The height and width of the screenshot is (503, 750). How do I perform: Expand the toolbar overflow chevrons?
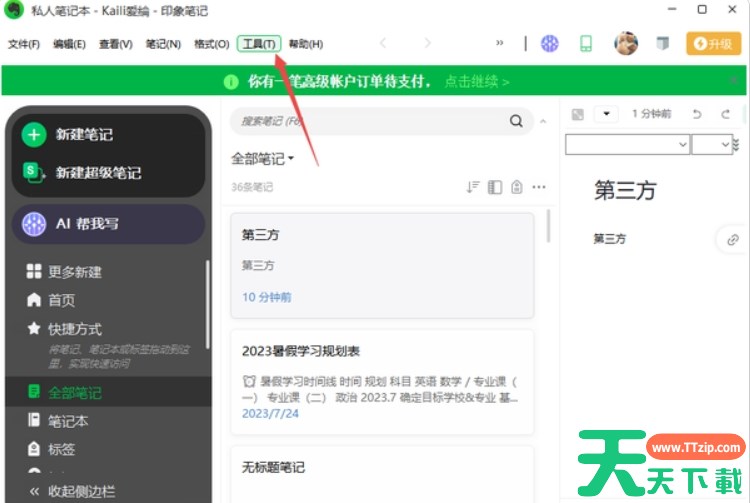[x=499, y=44]
